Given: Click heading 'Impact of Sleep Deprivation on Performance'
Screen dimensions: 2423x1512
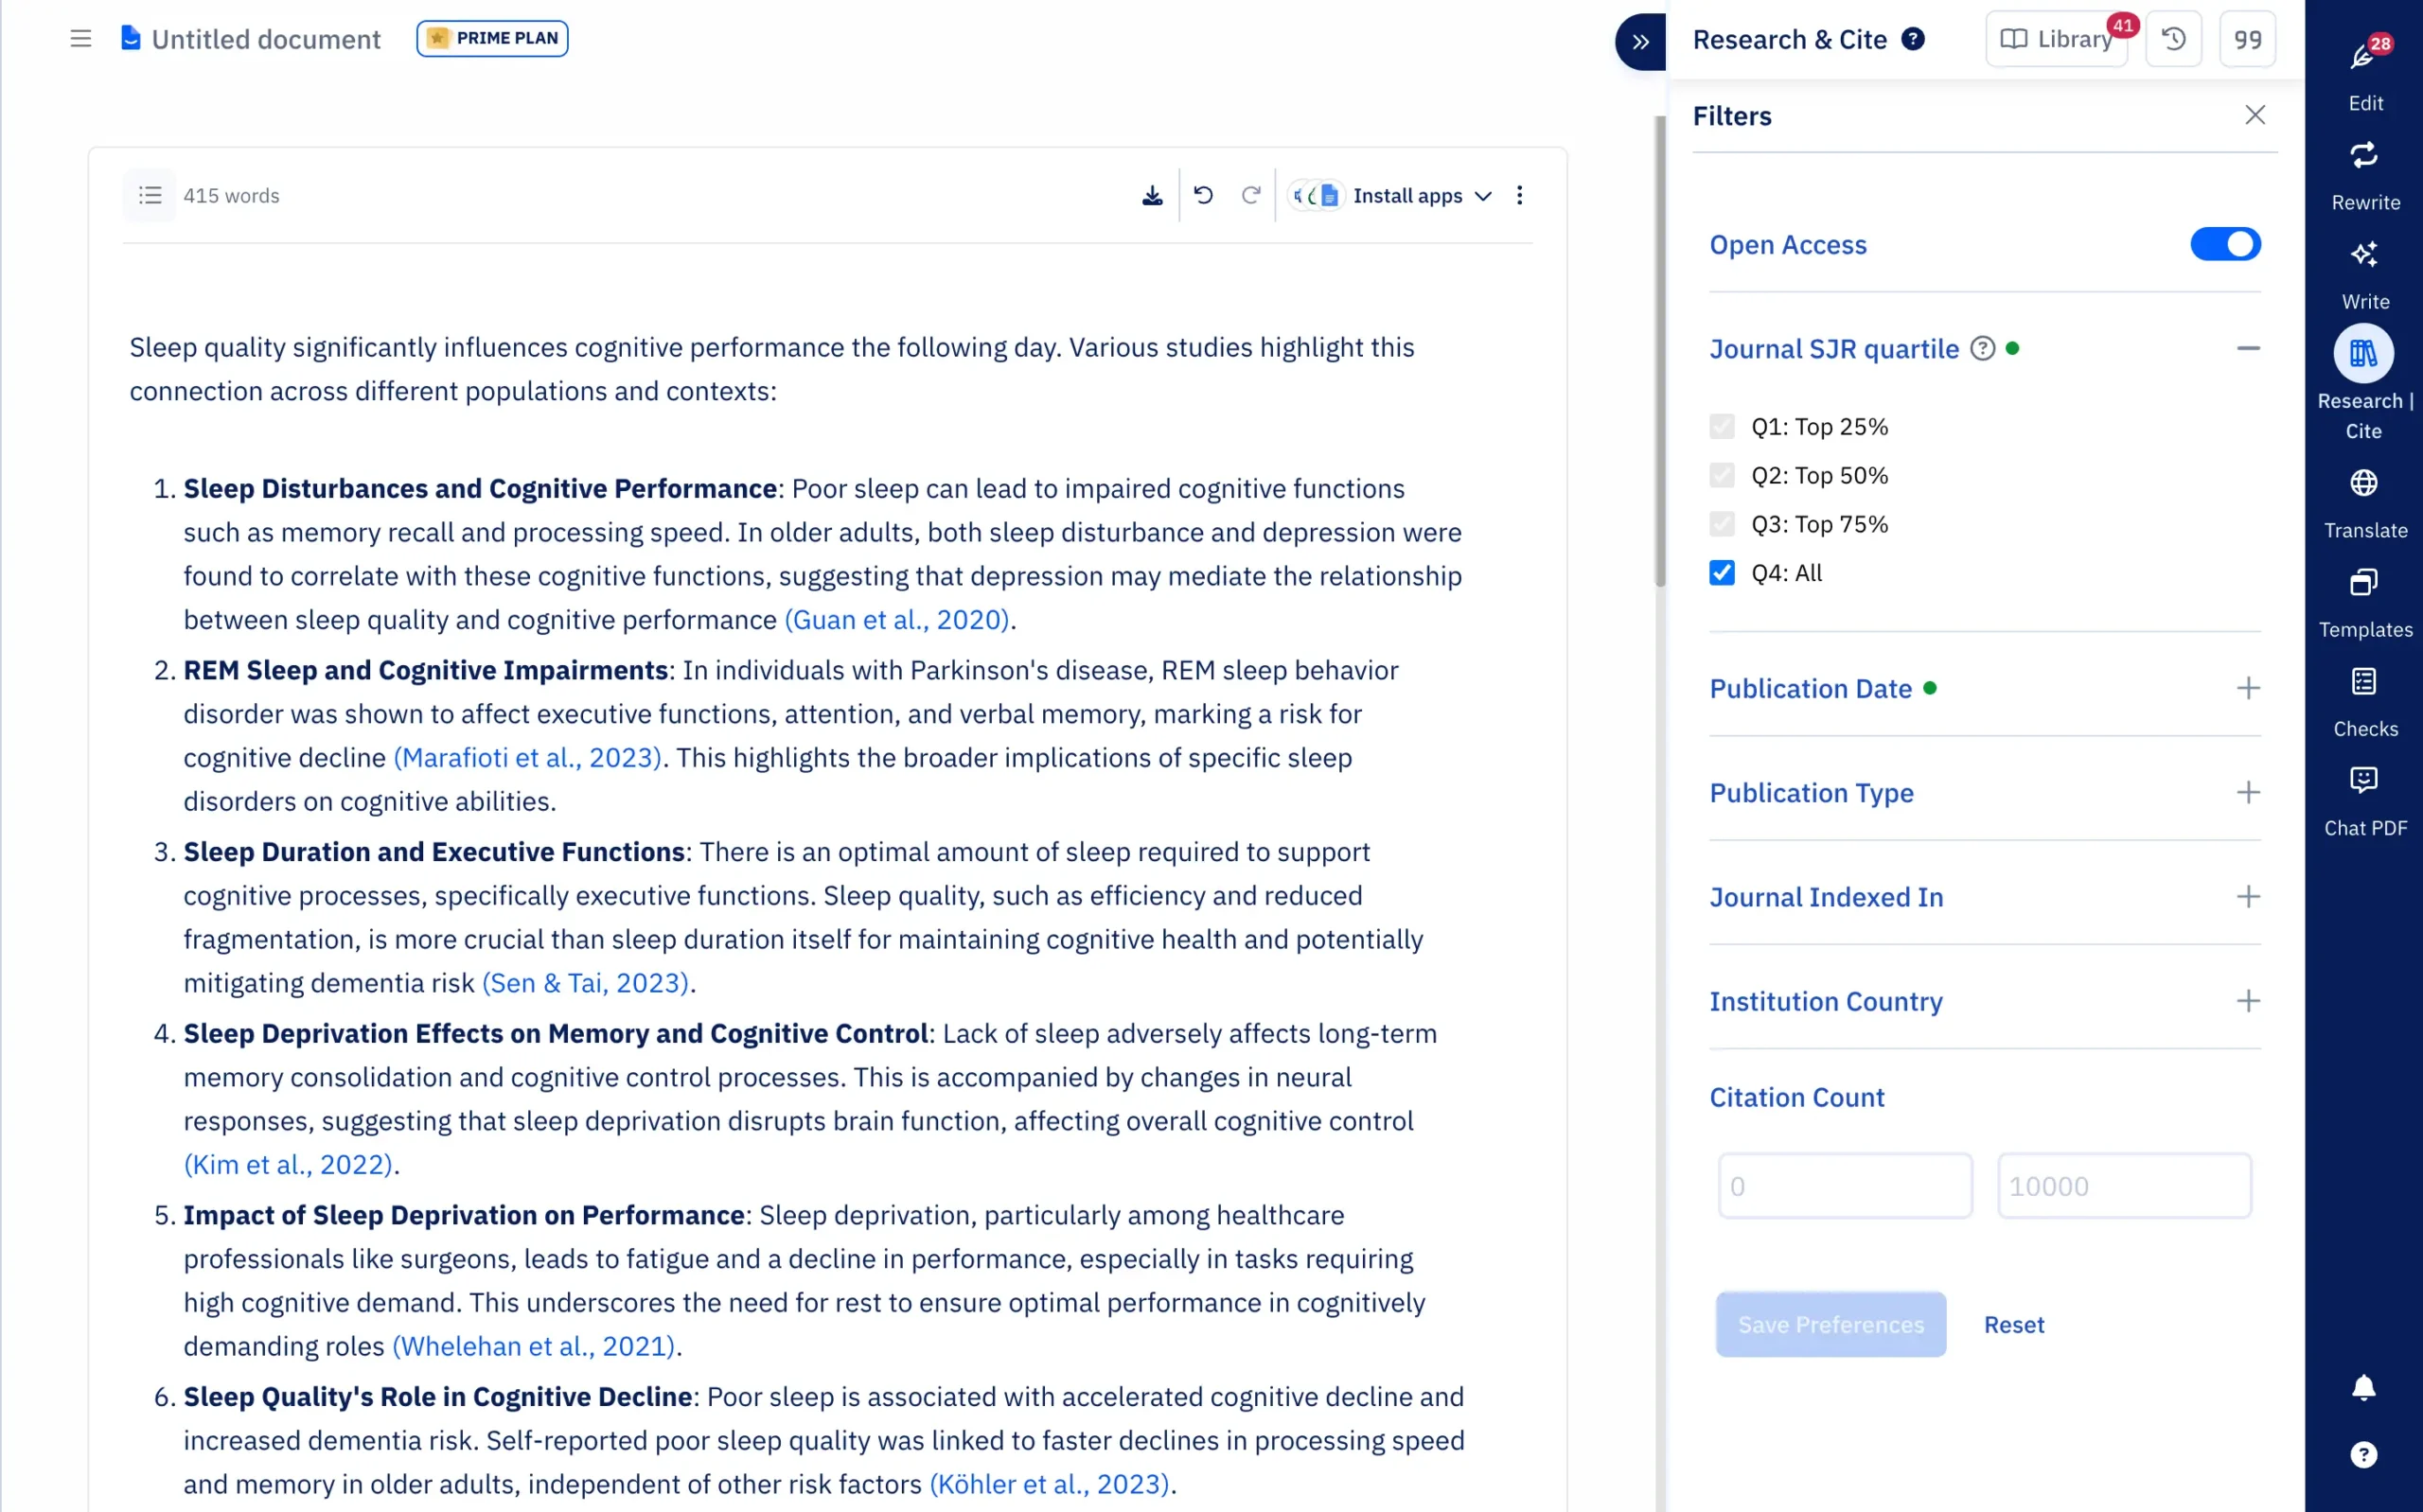Looking at the screenshot, I should (x=464, y=1215).
